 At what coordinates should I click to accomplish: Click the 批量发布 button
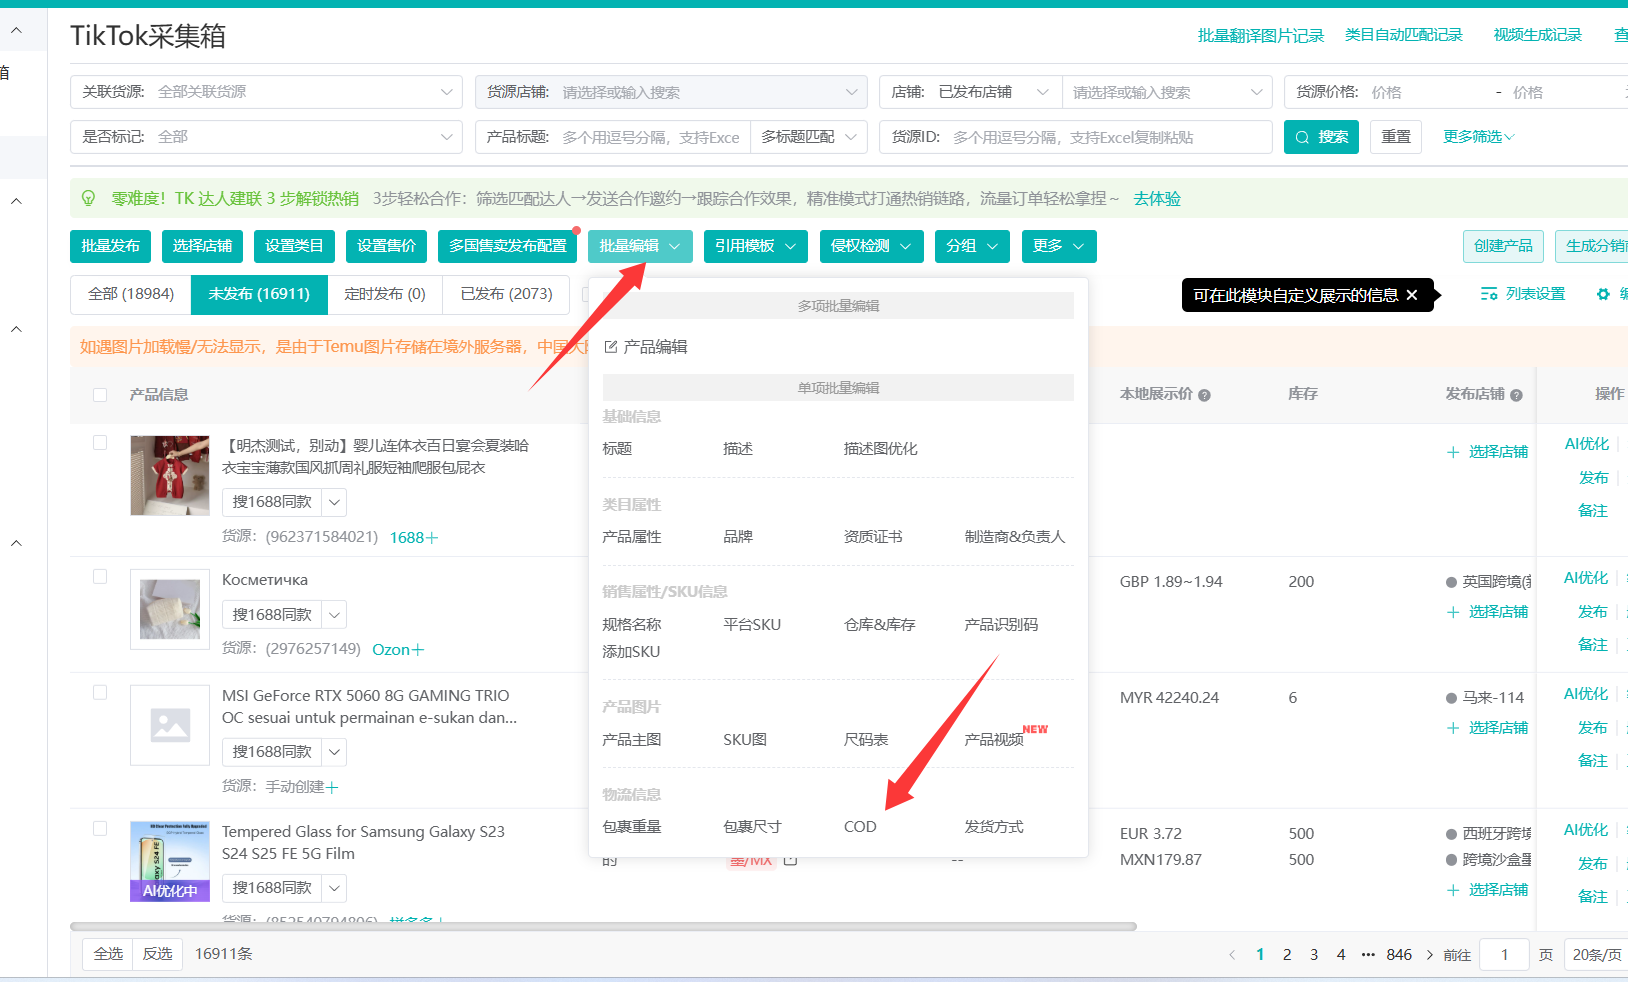[x=110, y=246]
